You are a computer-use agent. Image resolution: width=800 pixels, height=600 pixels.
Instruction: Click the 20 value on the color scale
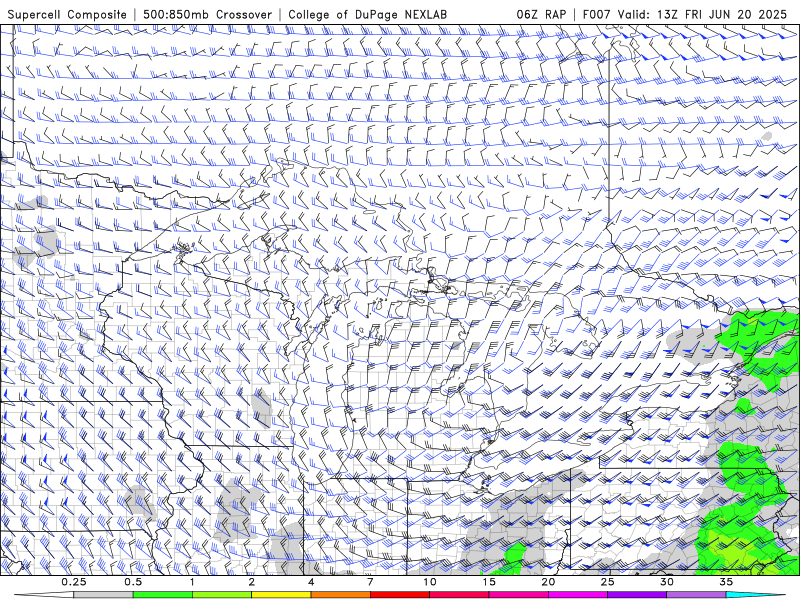tap(548, 582)
